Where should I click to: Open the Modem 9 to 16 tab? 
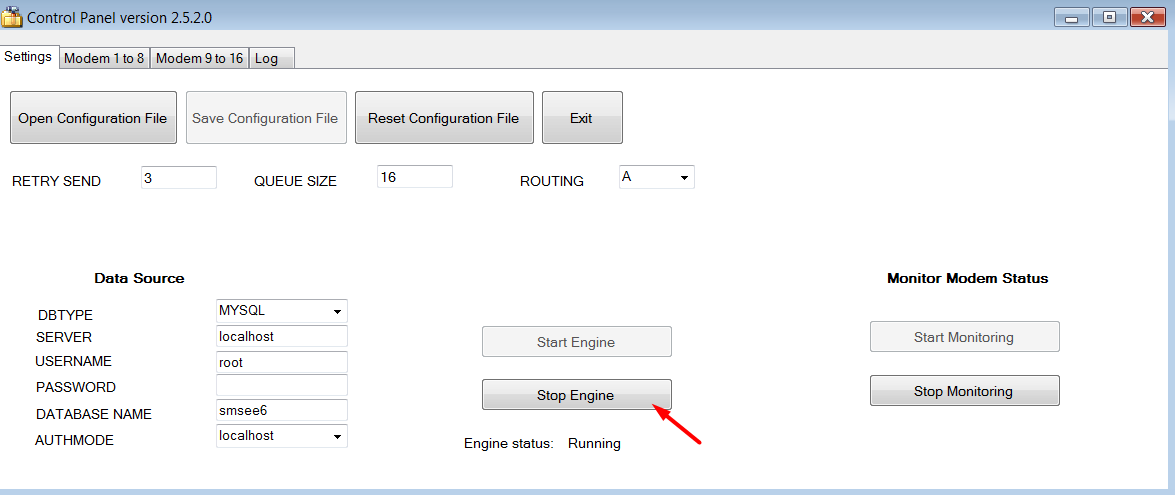(199, 59)
